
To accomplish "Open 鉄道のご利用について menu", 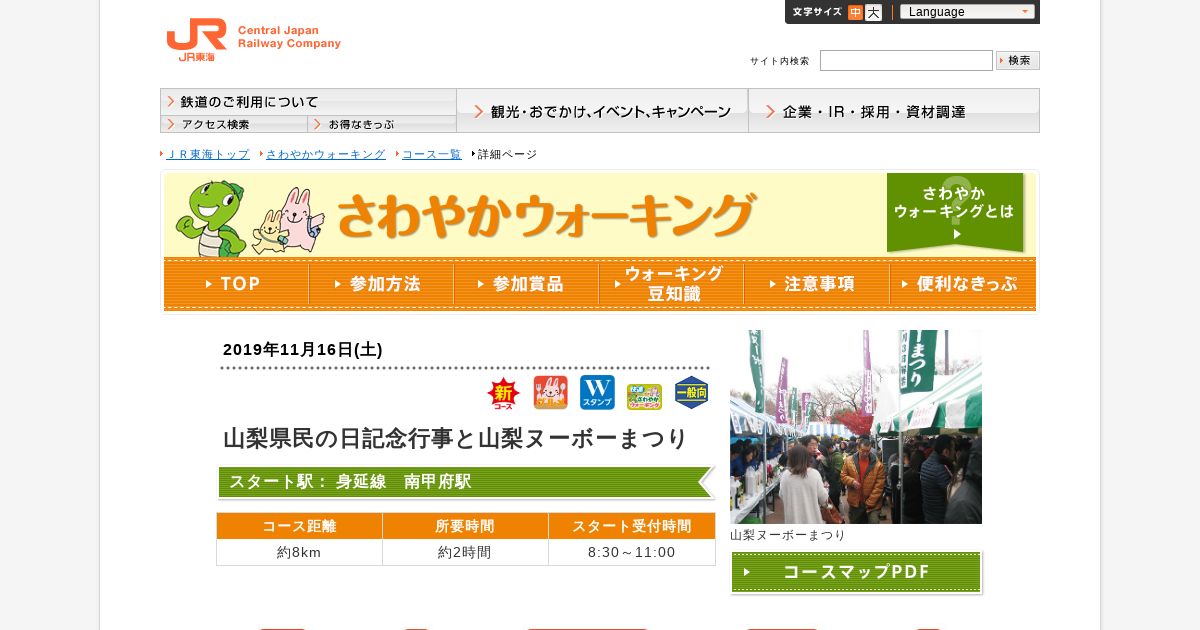I will 308,101.
